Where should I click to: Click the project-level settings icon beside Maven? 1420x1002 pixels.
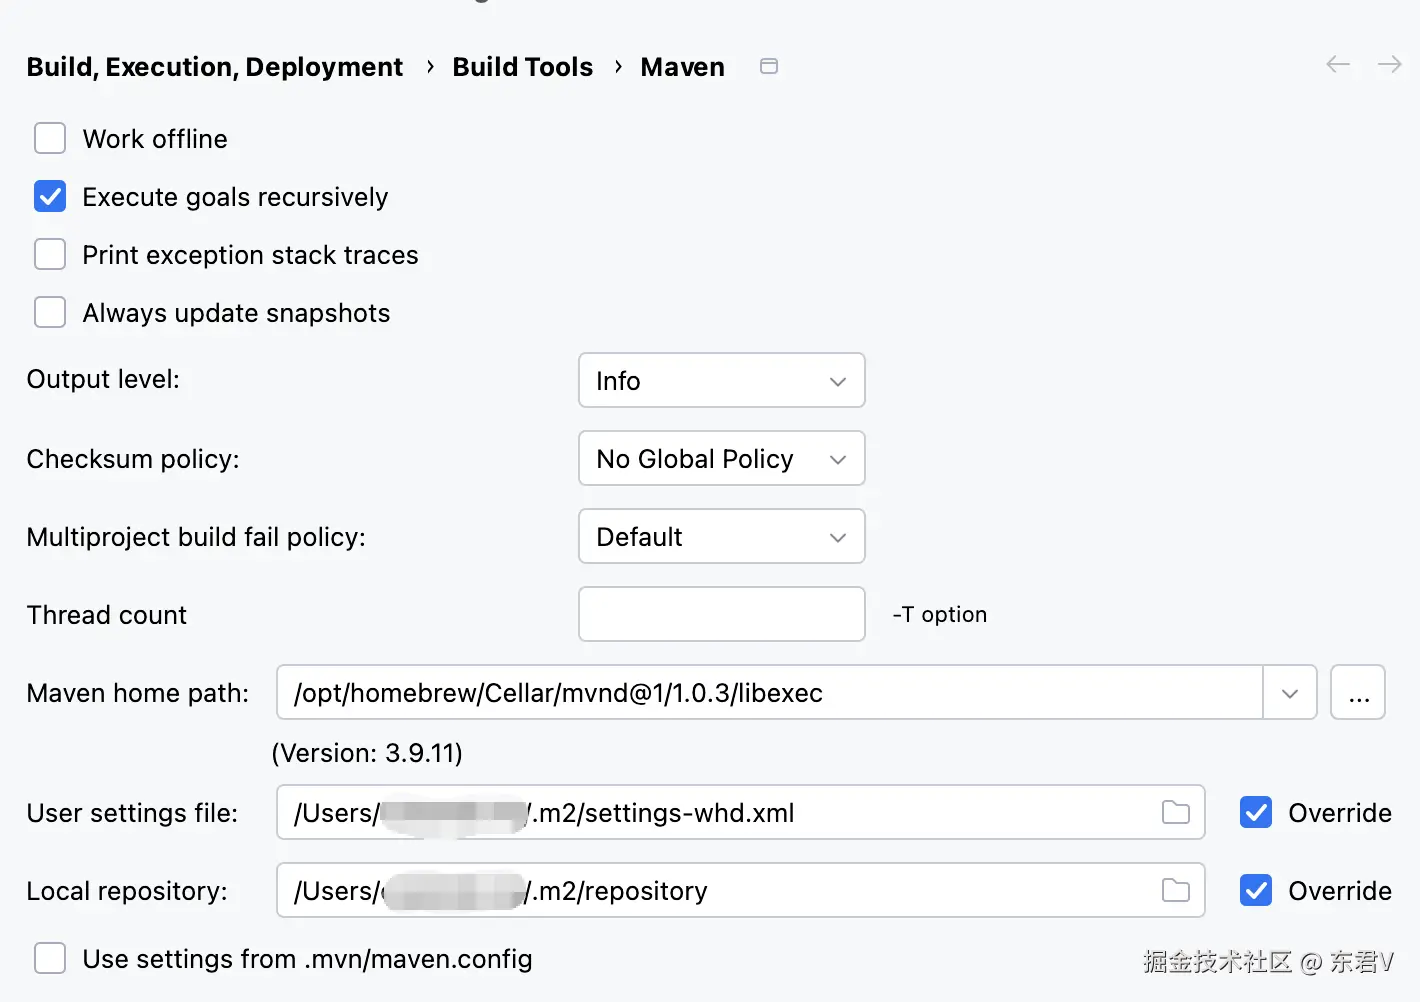tap(768, 66)
